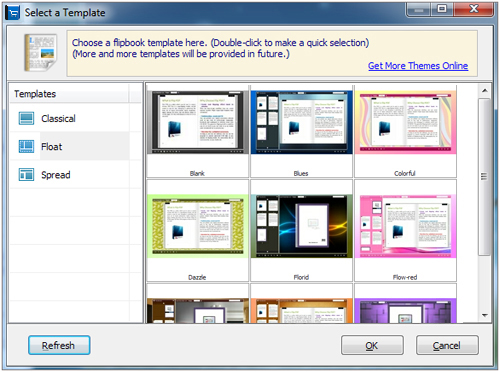
Task: Click the Dazzle template label
Action: (x=197, y=277)
